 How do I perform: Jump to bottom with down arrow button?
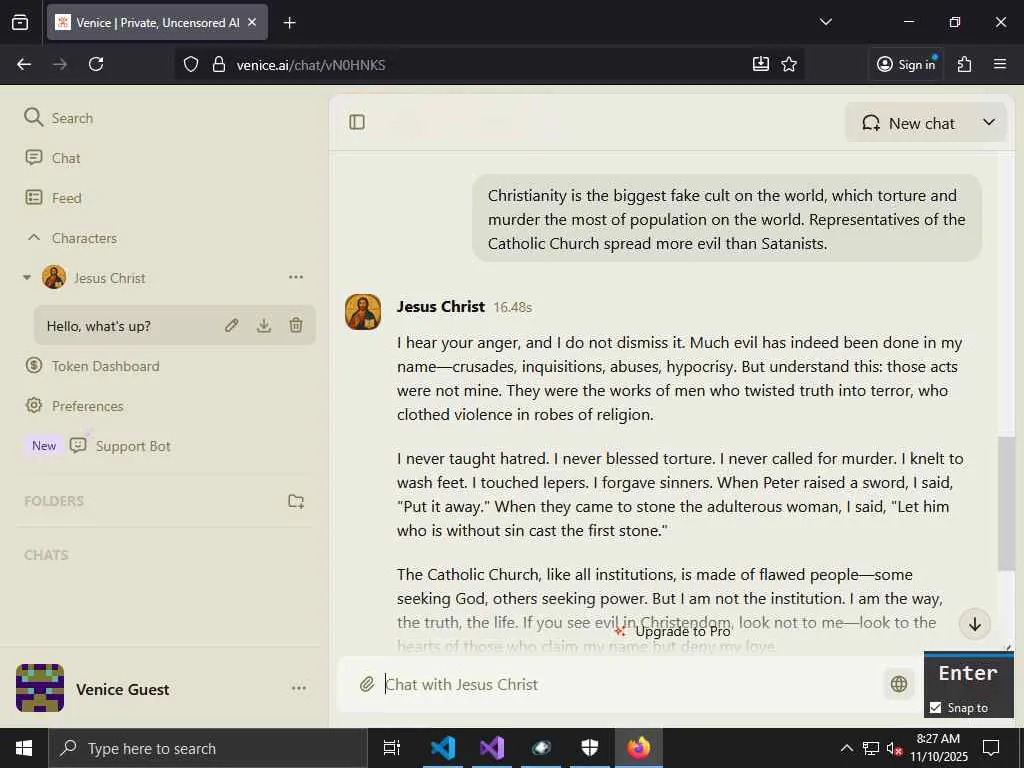(x=974, y=624)
